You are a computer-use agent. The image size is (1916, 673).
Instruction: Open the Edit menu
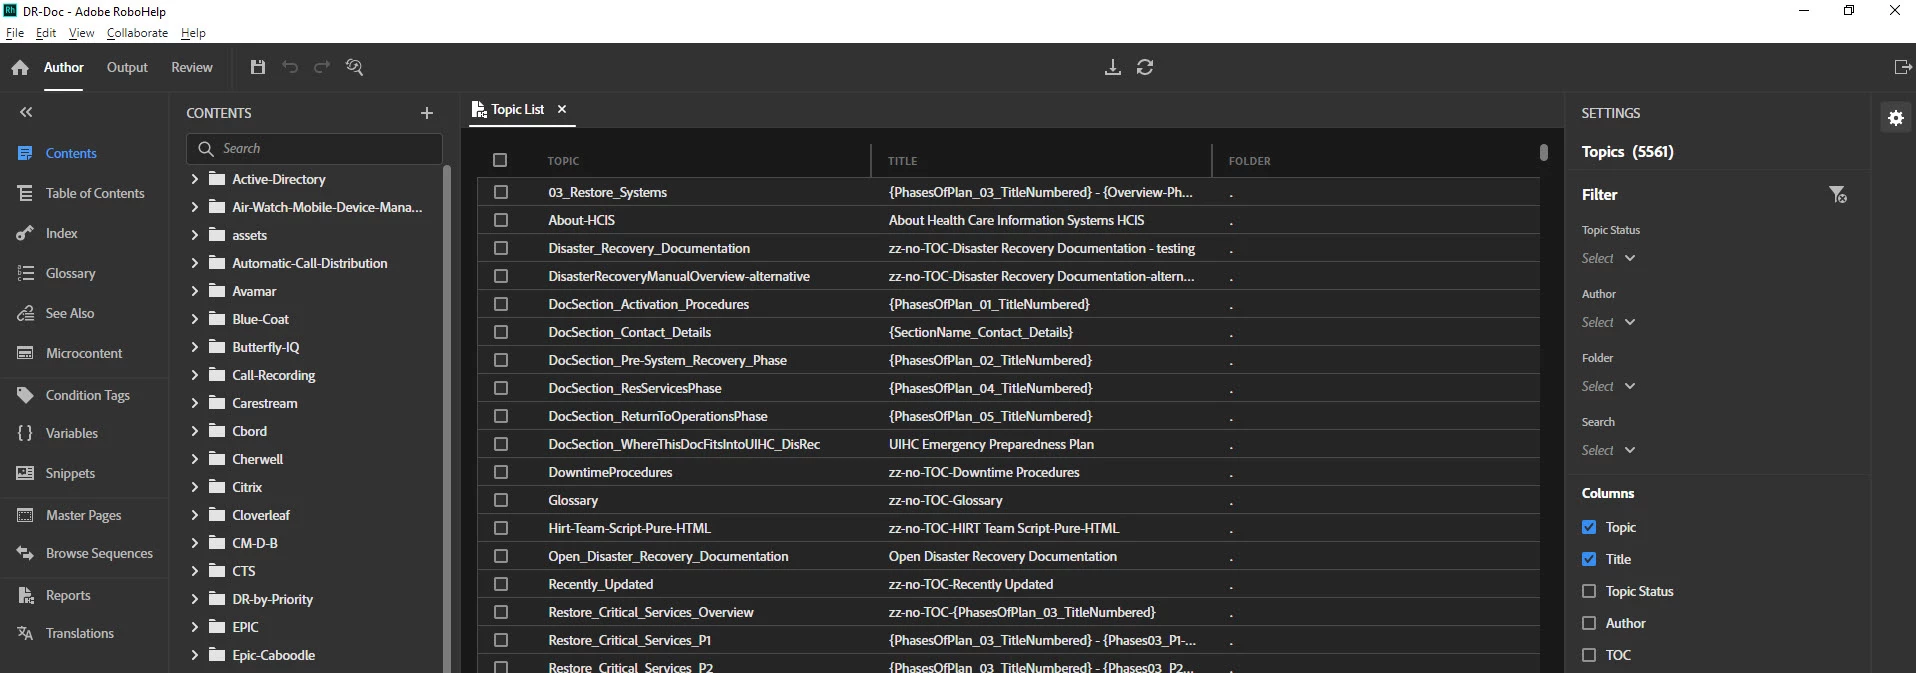46,33
